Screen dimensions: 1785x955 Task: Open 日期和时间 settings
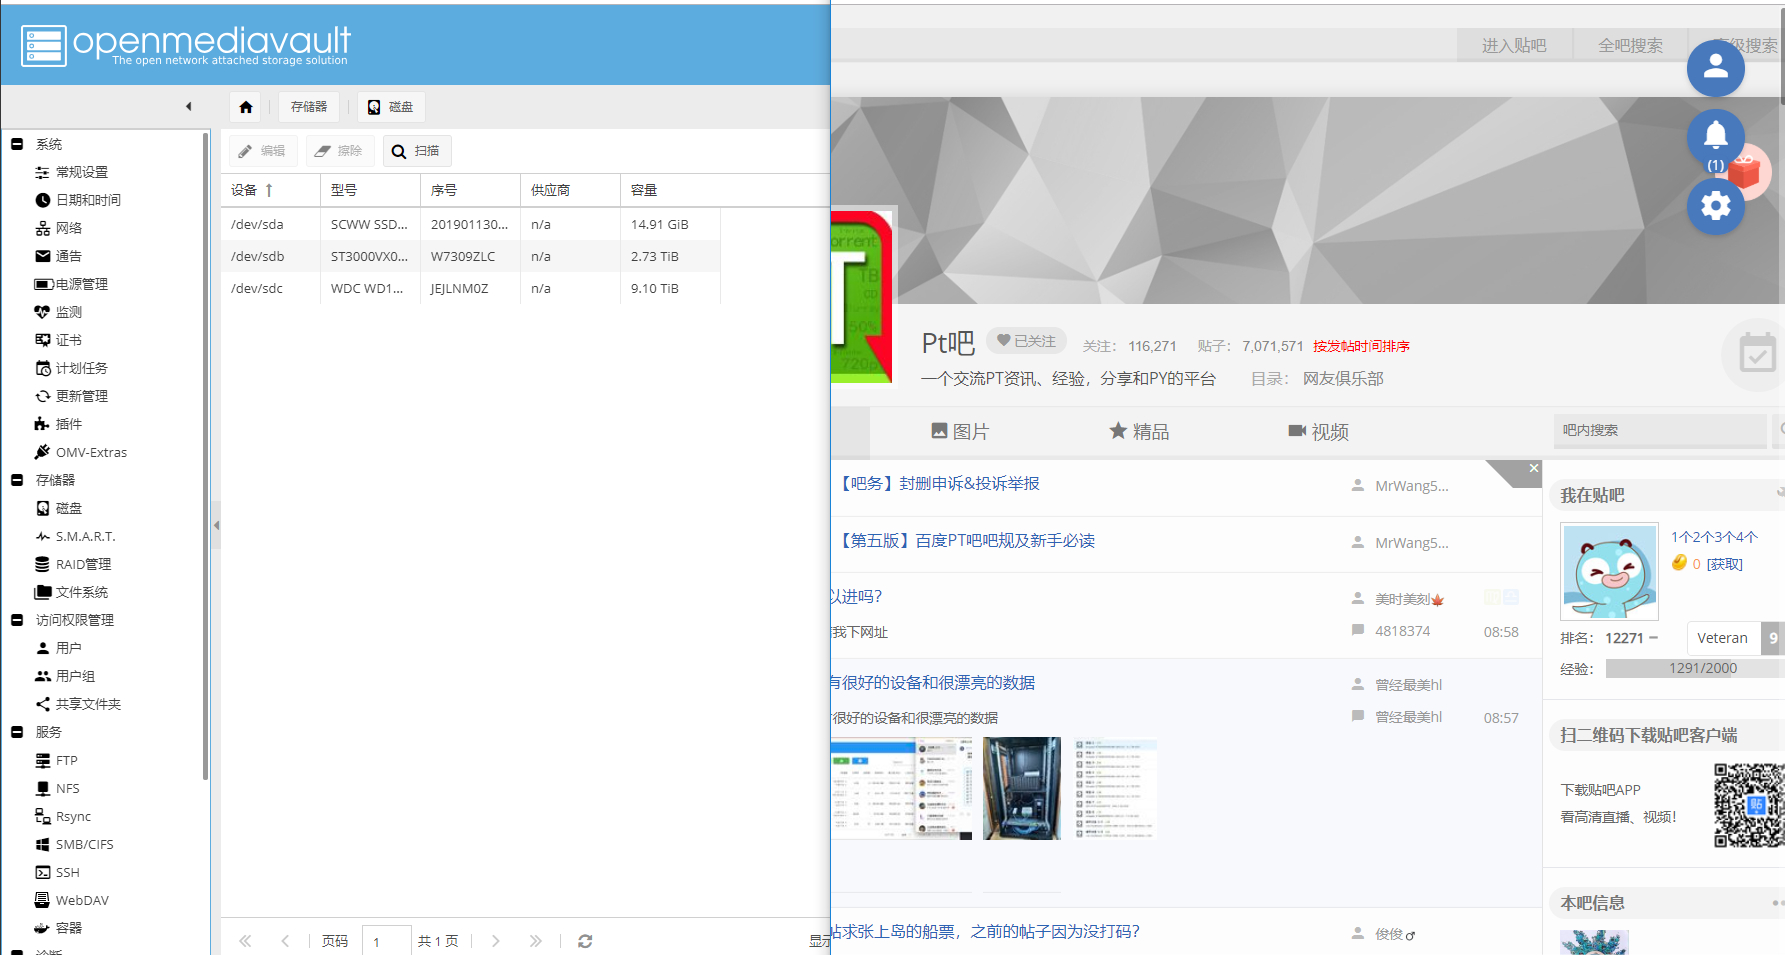[x=88, y=200]
